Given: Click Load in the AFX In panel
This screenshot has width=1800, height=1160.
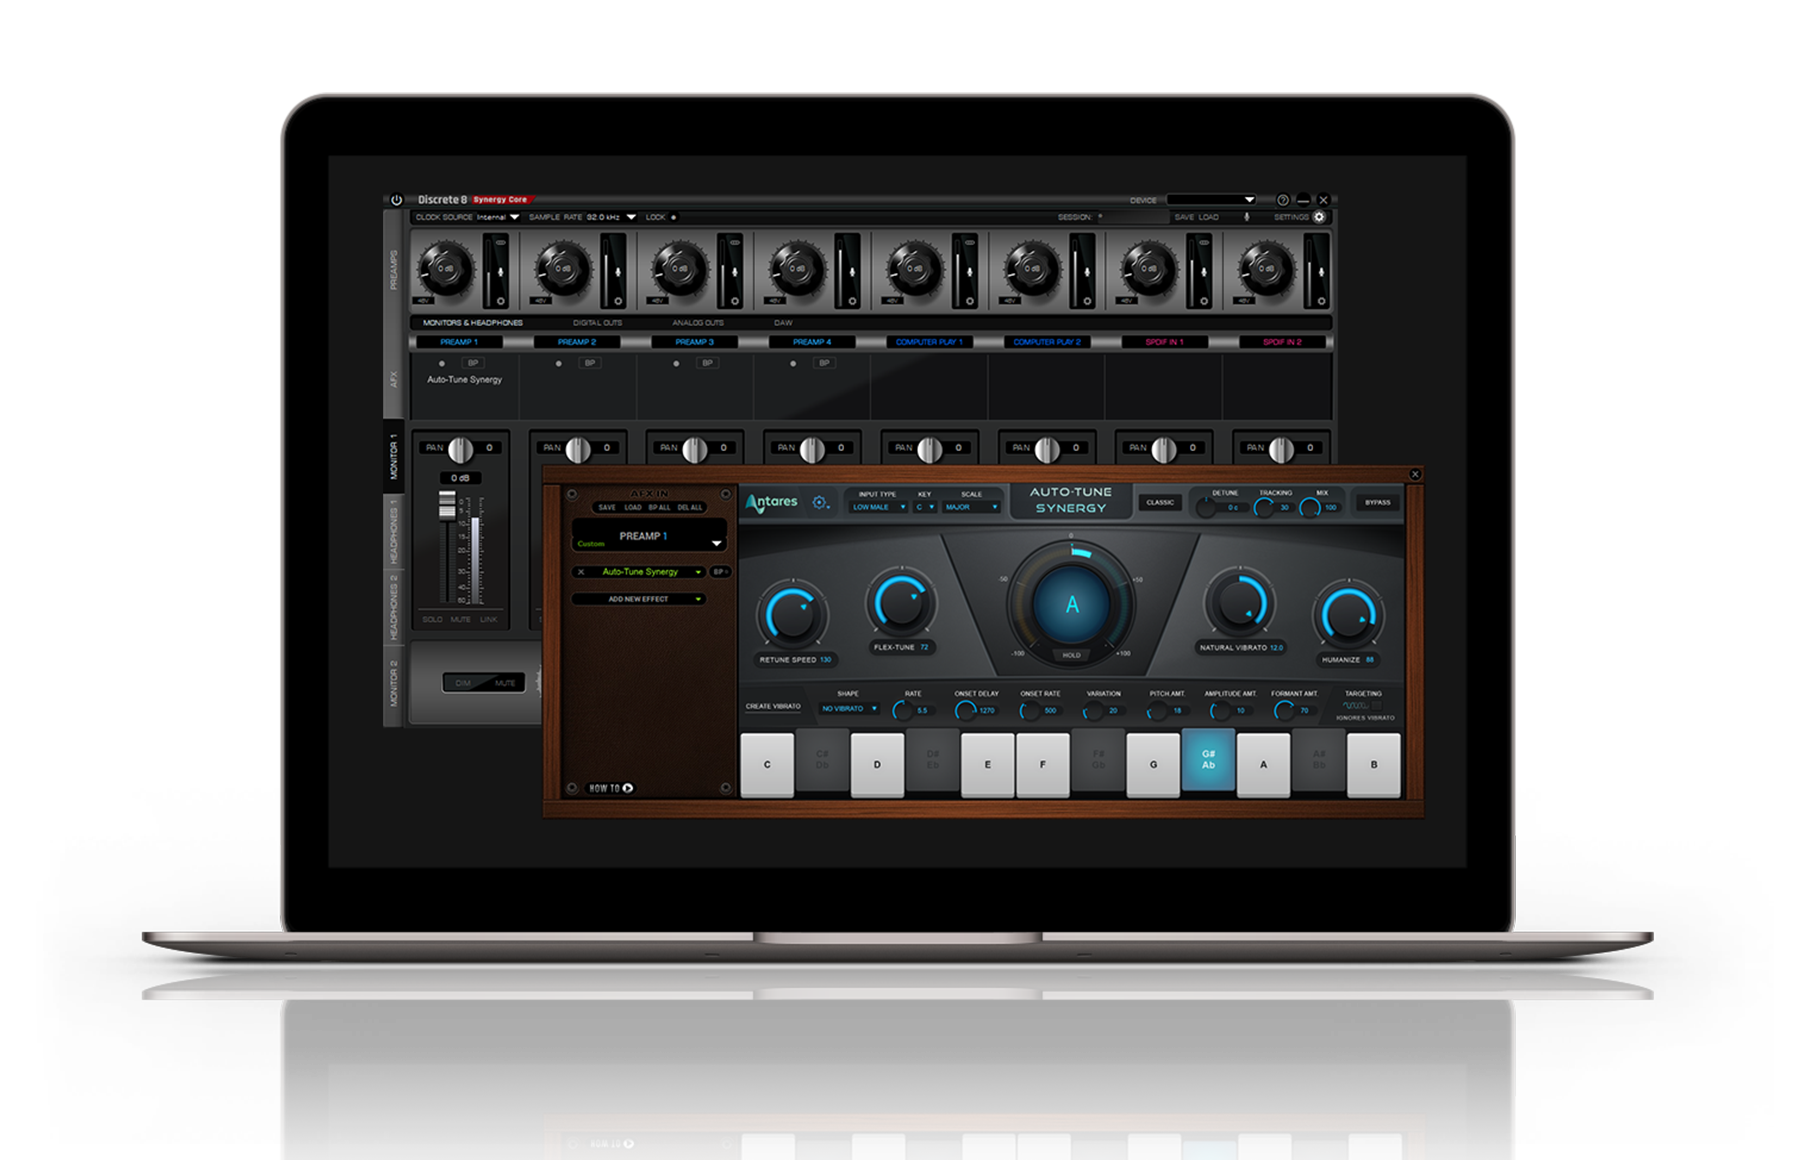Looking at the screenshot, I should [632, 507].
